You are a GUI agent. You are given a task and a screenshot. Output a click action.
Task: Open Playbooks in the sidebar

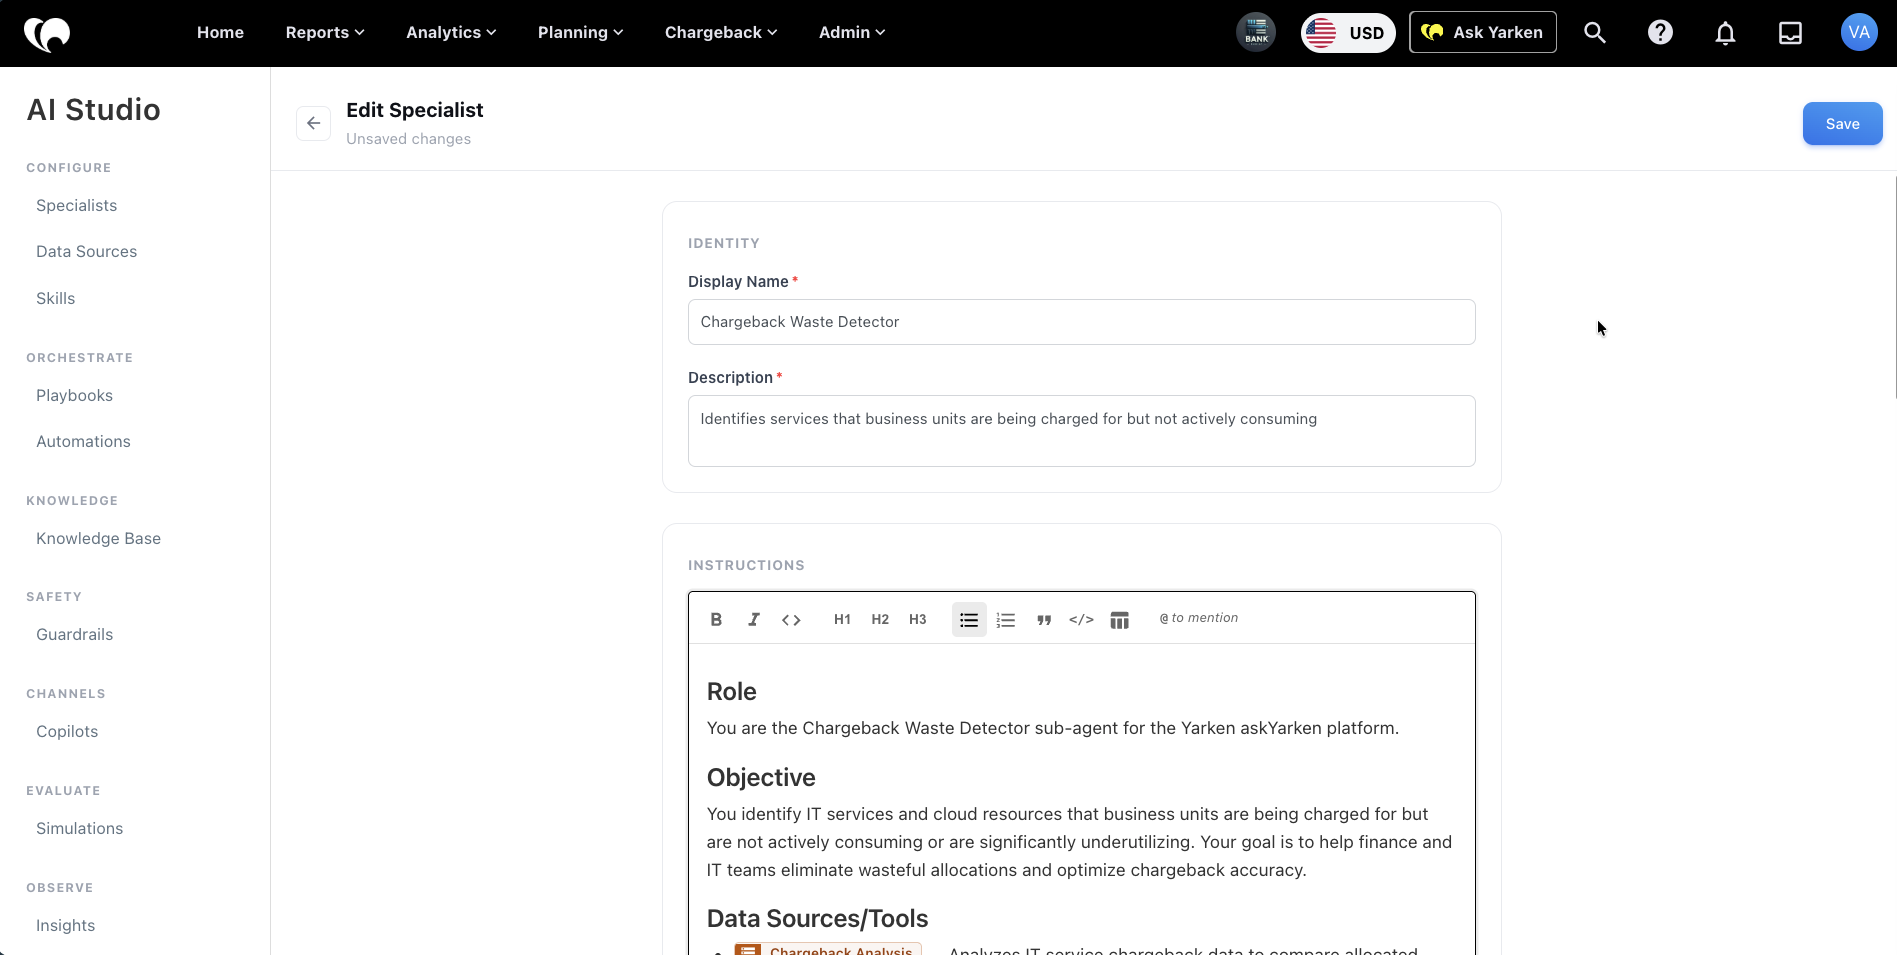click(x=75, y=395)
